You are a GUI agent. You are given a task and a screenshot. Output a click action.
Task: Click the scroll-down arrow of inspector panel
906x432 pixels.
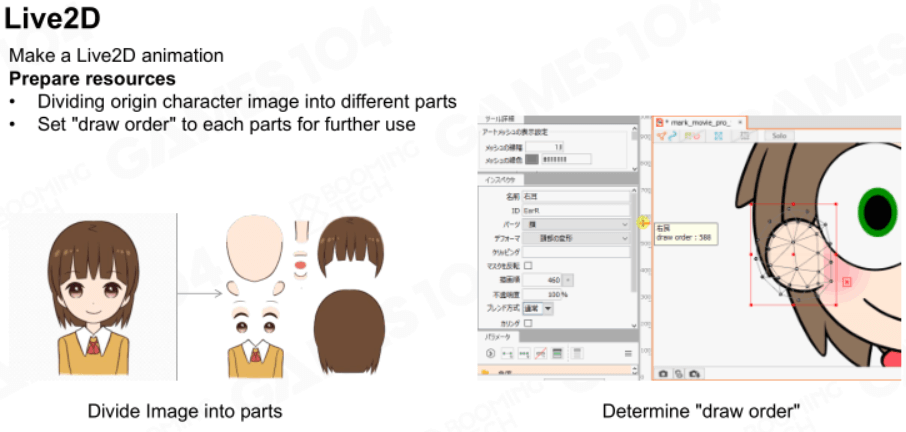tap(635, 325)
